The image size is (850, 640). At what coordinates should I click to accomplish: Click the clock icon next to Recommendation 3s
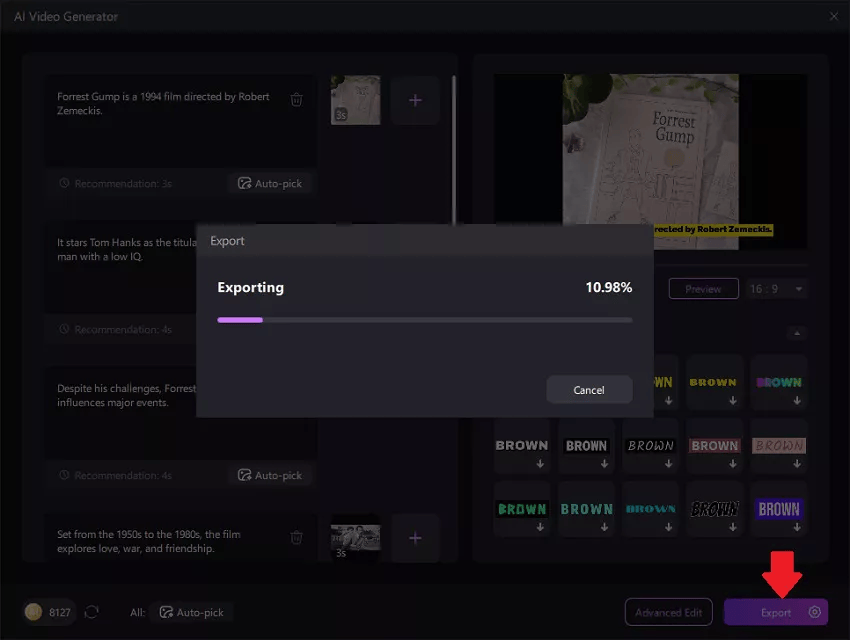62,183
